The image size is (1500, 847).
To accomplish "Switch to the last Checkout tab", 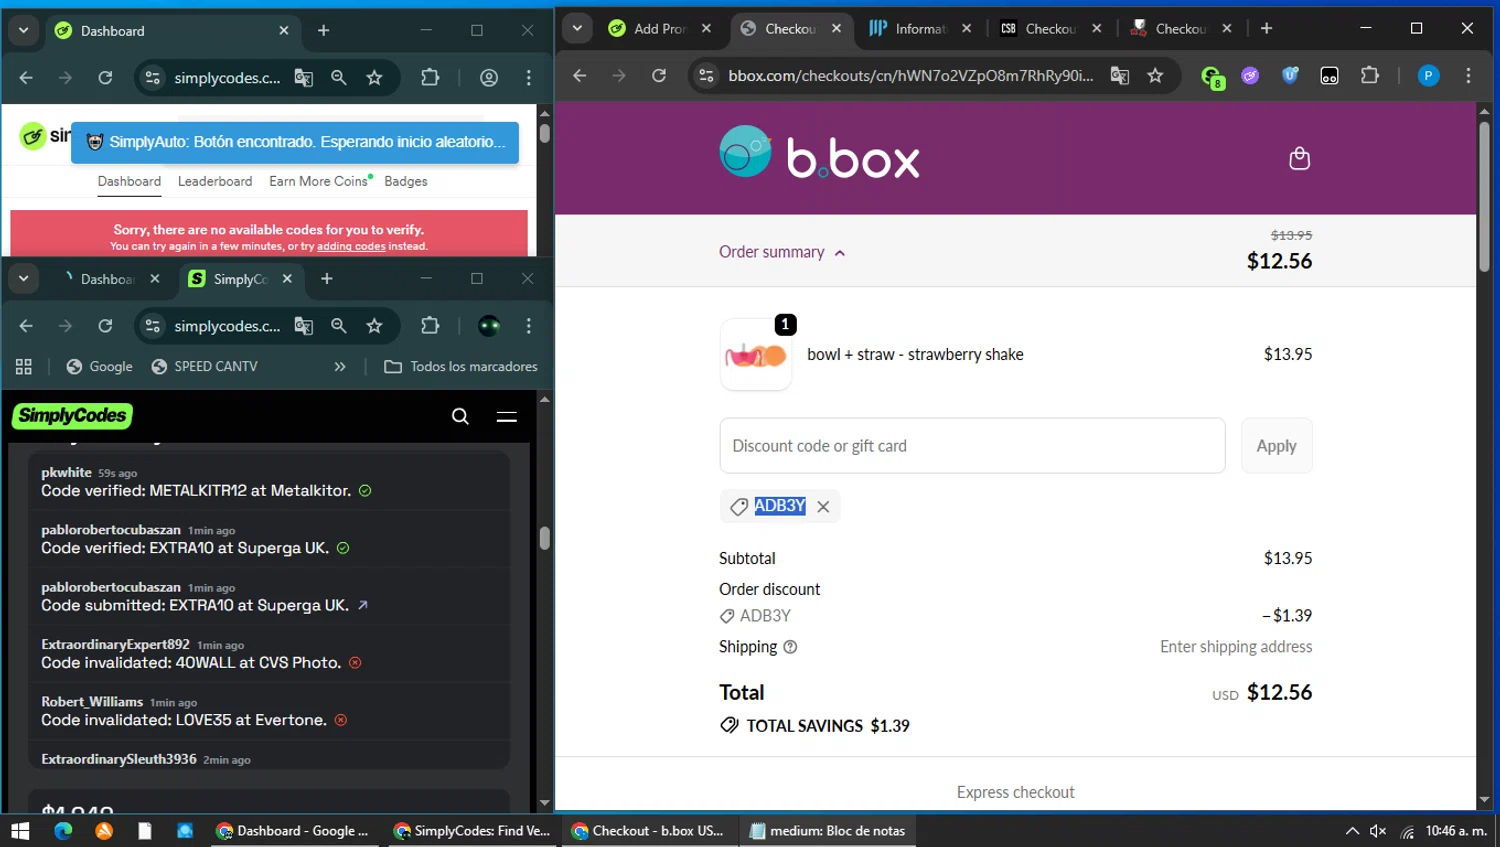I will (x=1180, y=29).
